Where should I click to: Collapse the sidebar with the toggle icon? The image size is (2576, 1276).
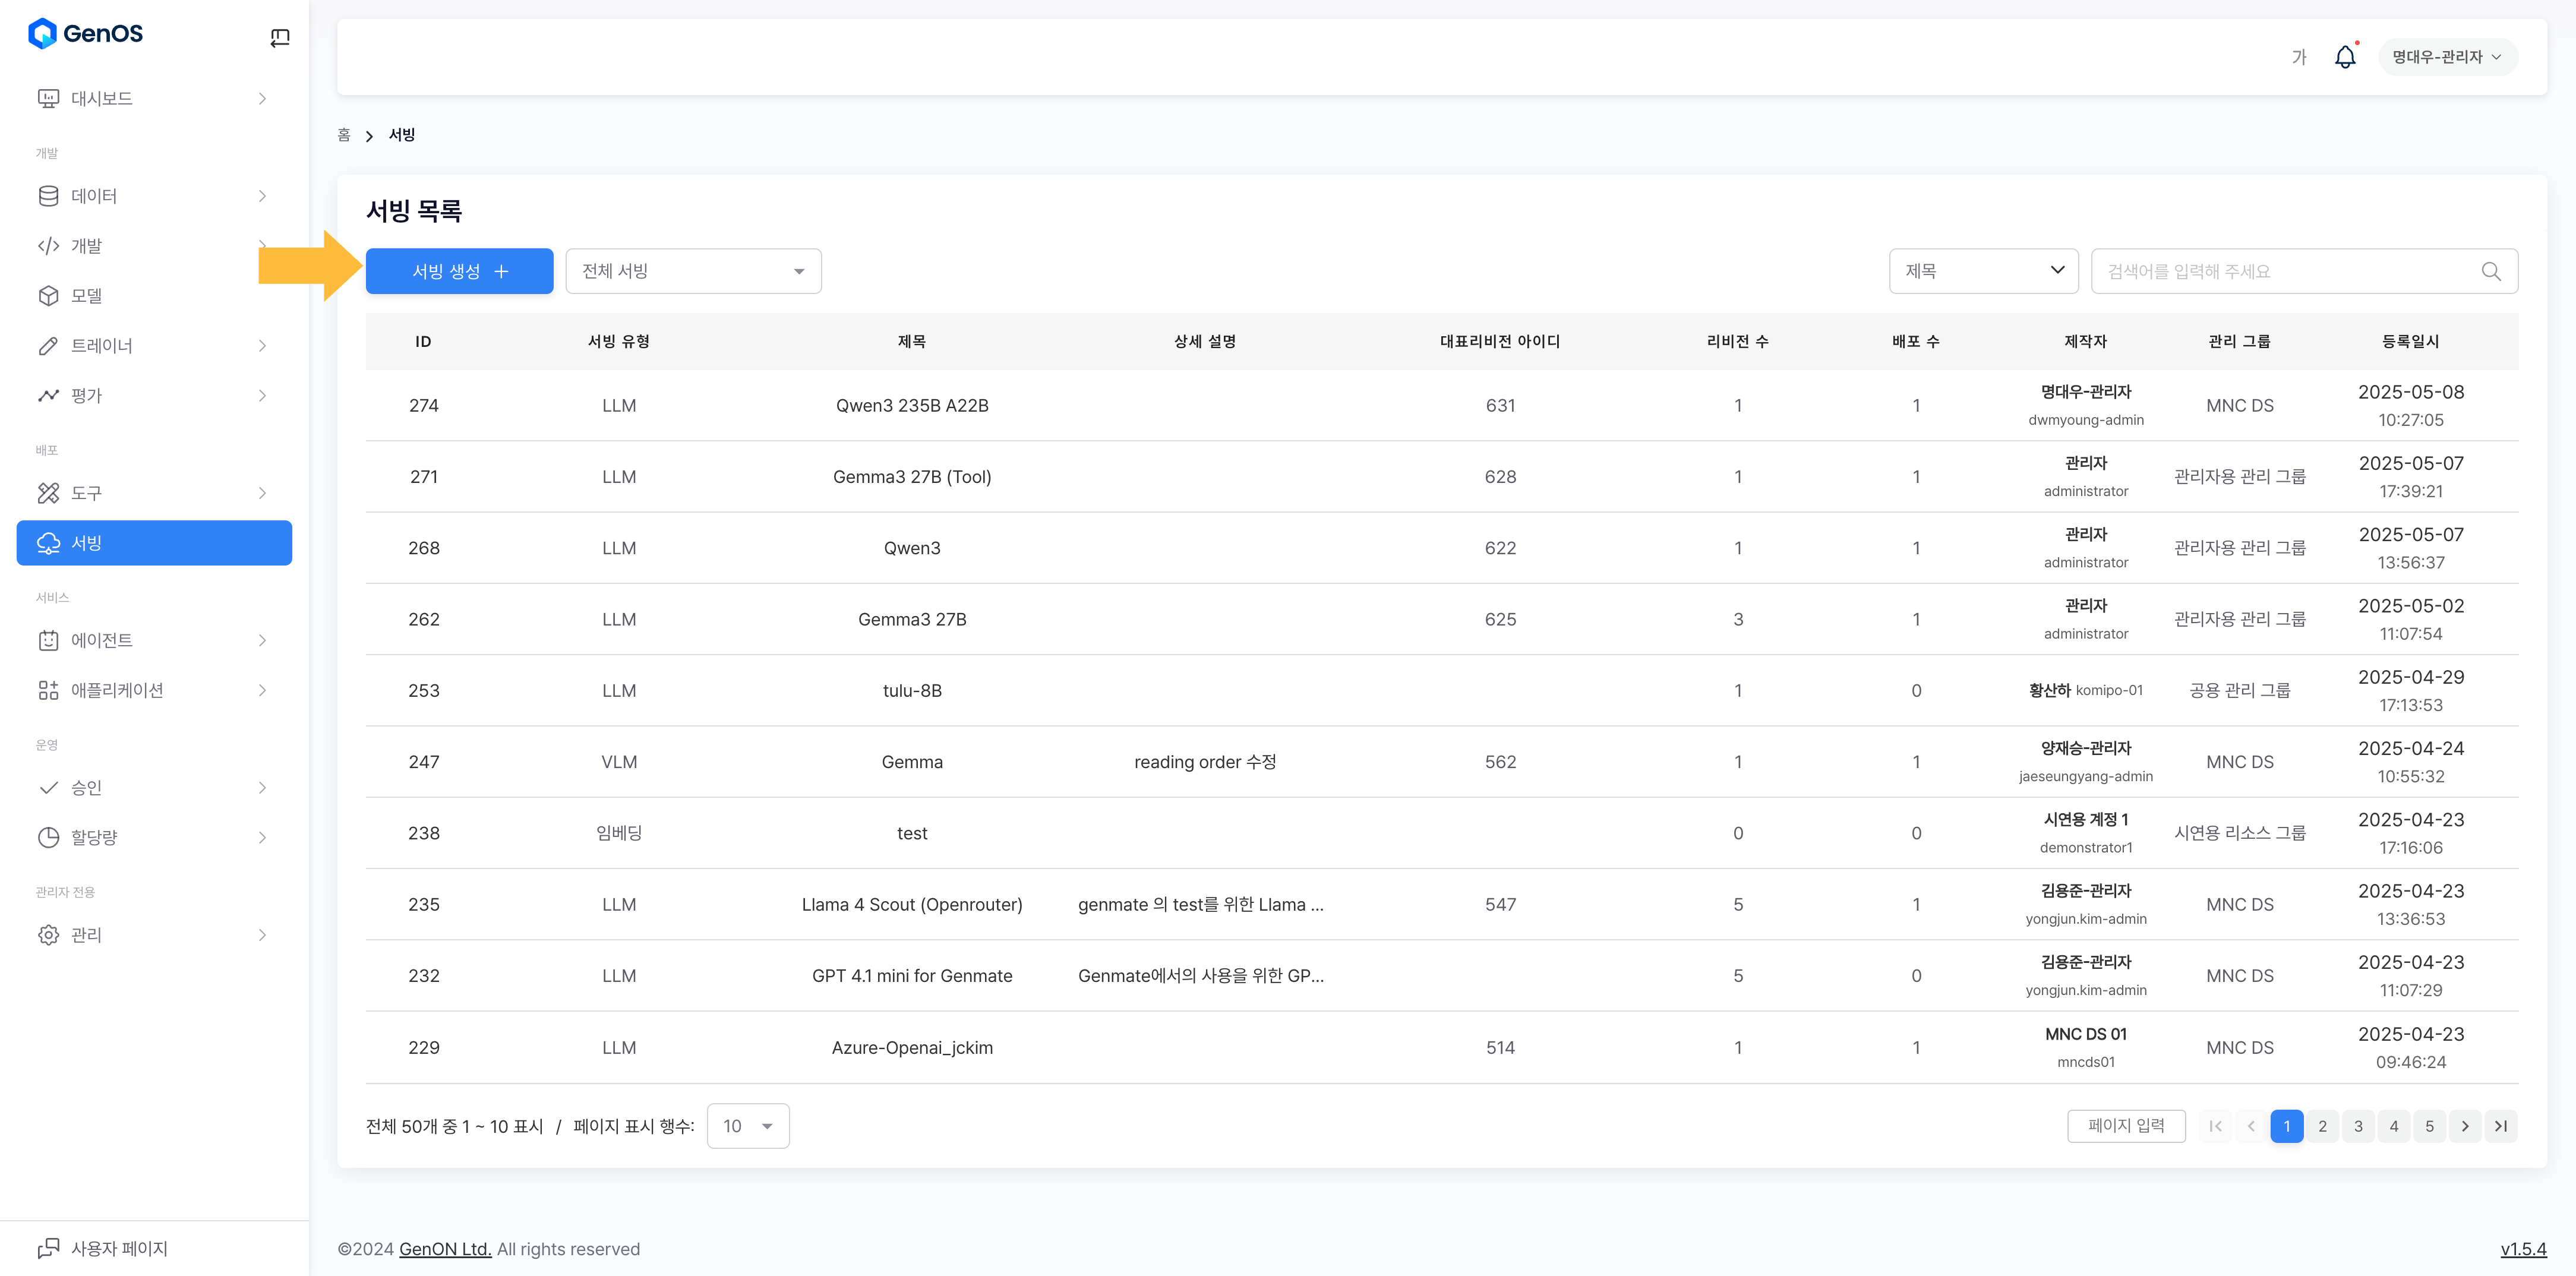280,38
